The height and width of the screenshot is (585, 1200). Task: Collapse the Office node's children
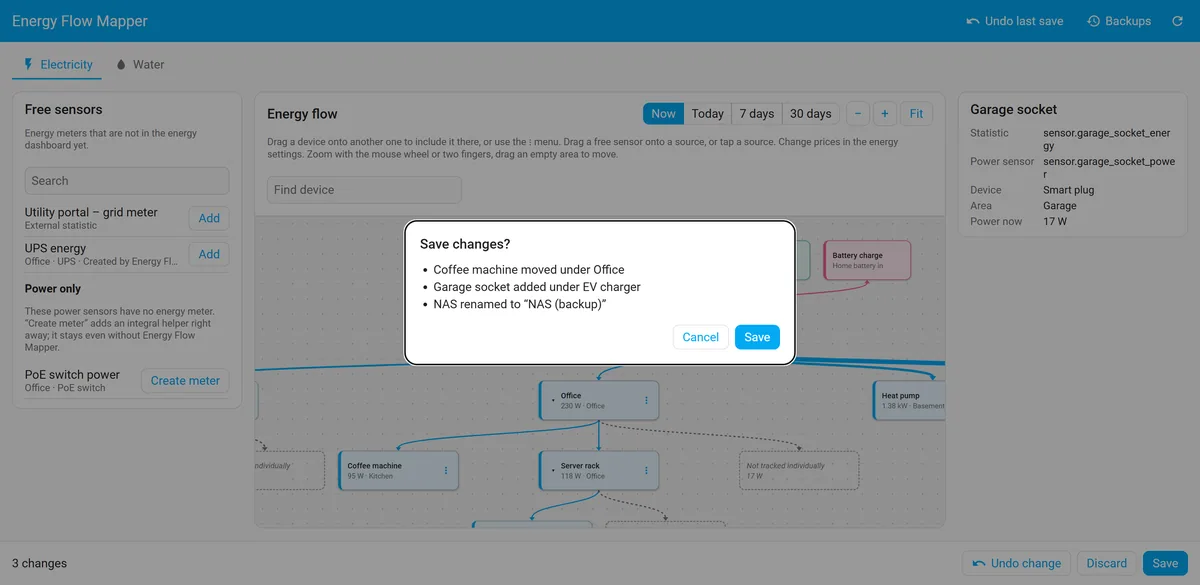click(553, 400)
